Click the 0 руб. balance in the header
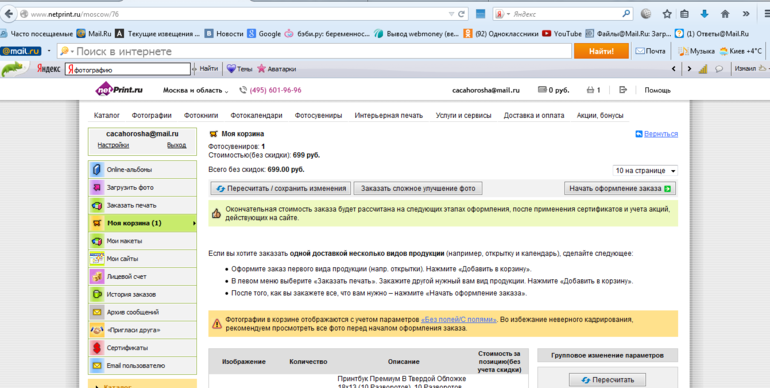The image size is (770, 388). 553,90
